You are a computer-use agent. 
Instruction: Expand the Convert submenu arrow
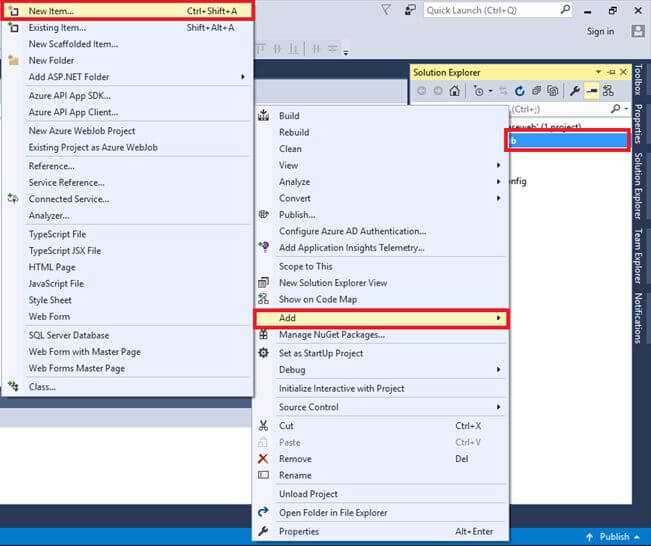click(x=498, y=198)
